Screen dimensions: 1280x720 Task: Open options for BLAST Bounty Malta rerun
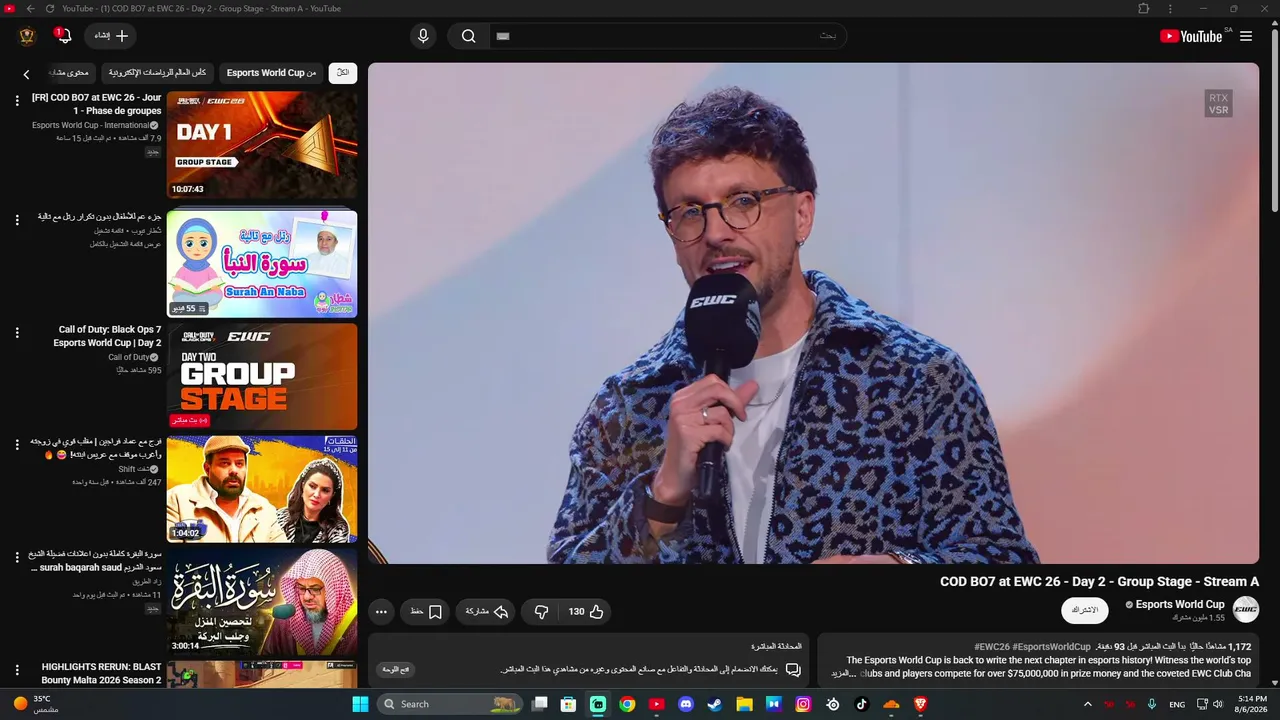point(17,670)
